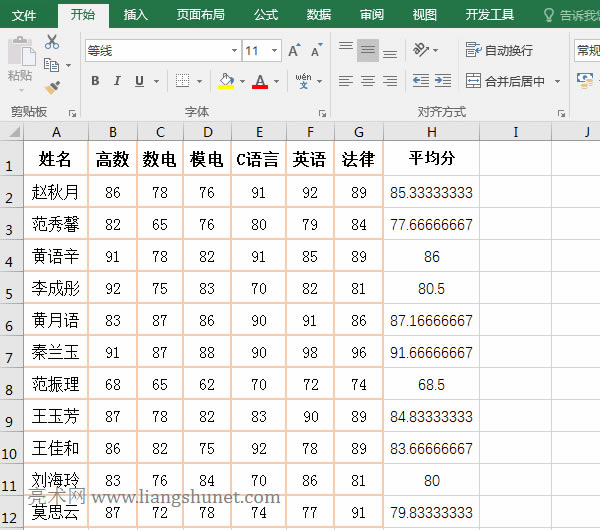Click the 粘贴 paste button
This screenshot has height=530, width=600.
point(19,60)
